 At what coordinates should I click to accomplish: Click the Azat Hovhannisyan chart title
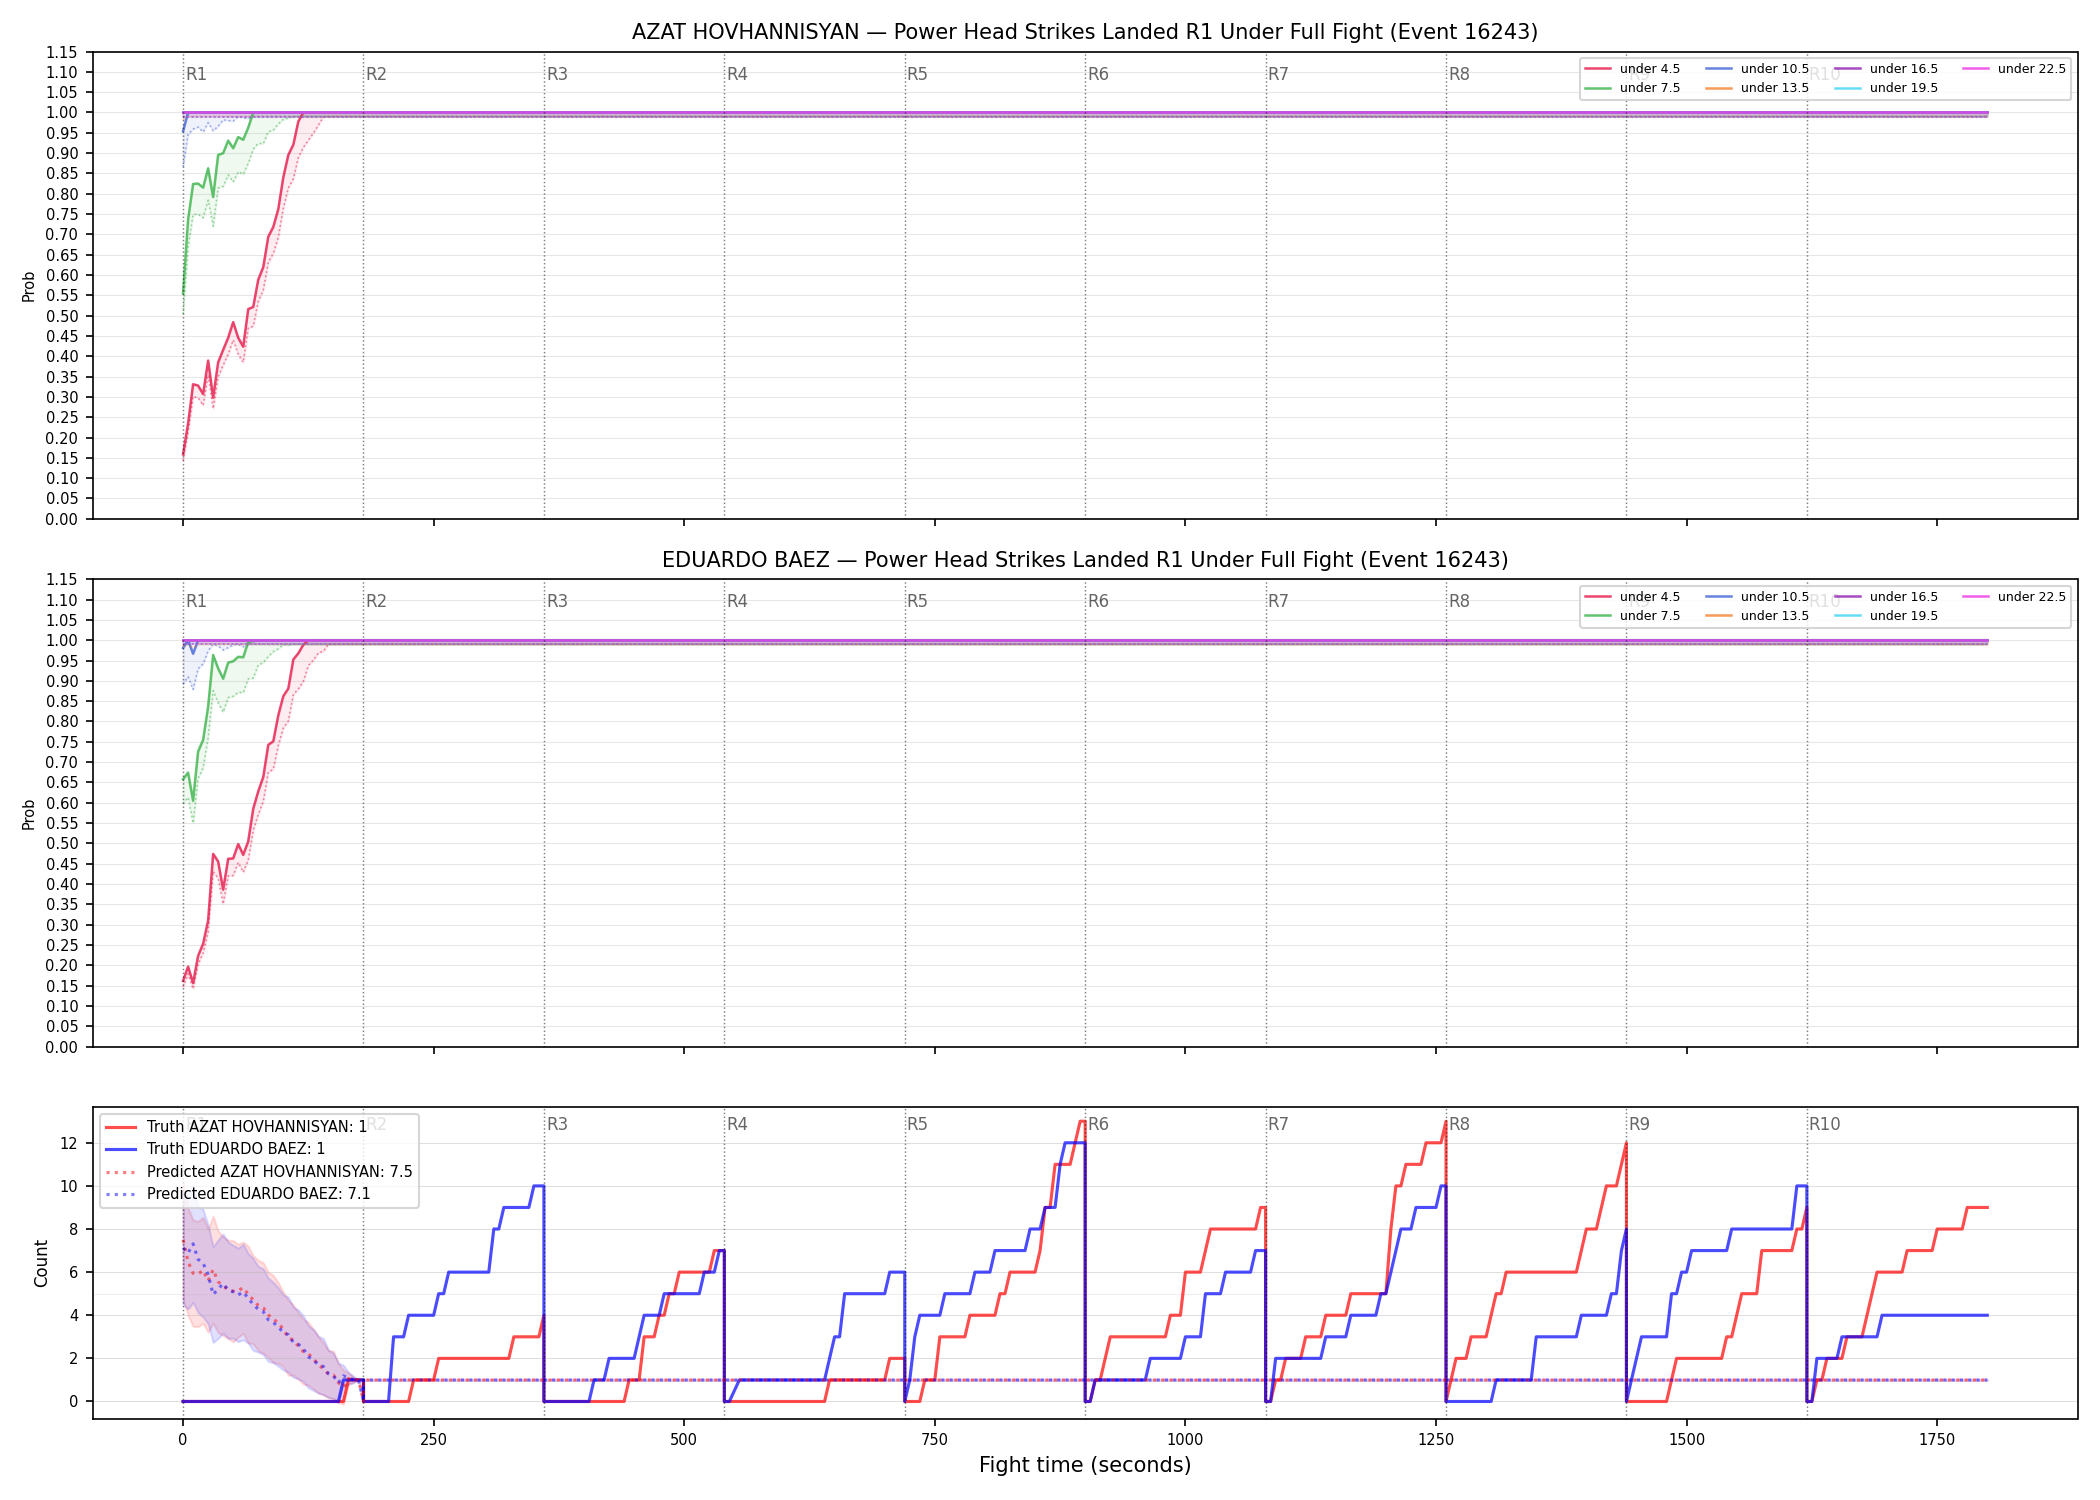coord(1085,32)
